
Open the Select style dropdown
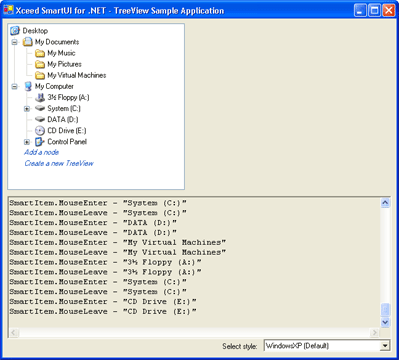[385, 346]
